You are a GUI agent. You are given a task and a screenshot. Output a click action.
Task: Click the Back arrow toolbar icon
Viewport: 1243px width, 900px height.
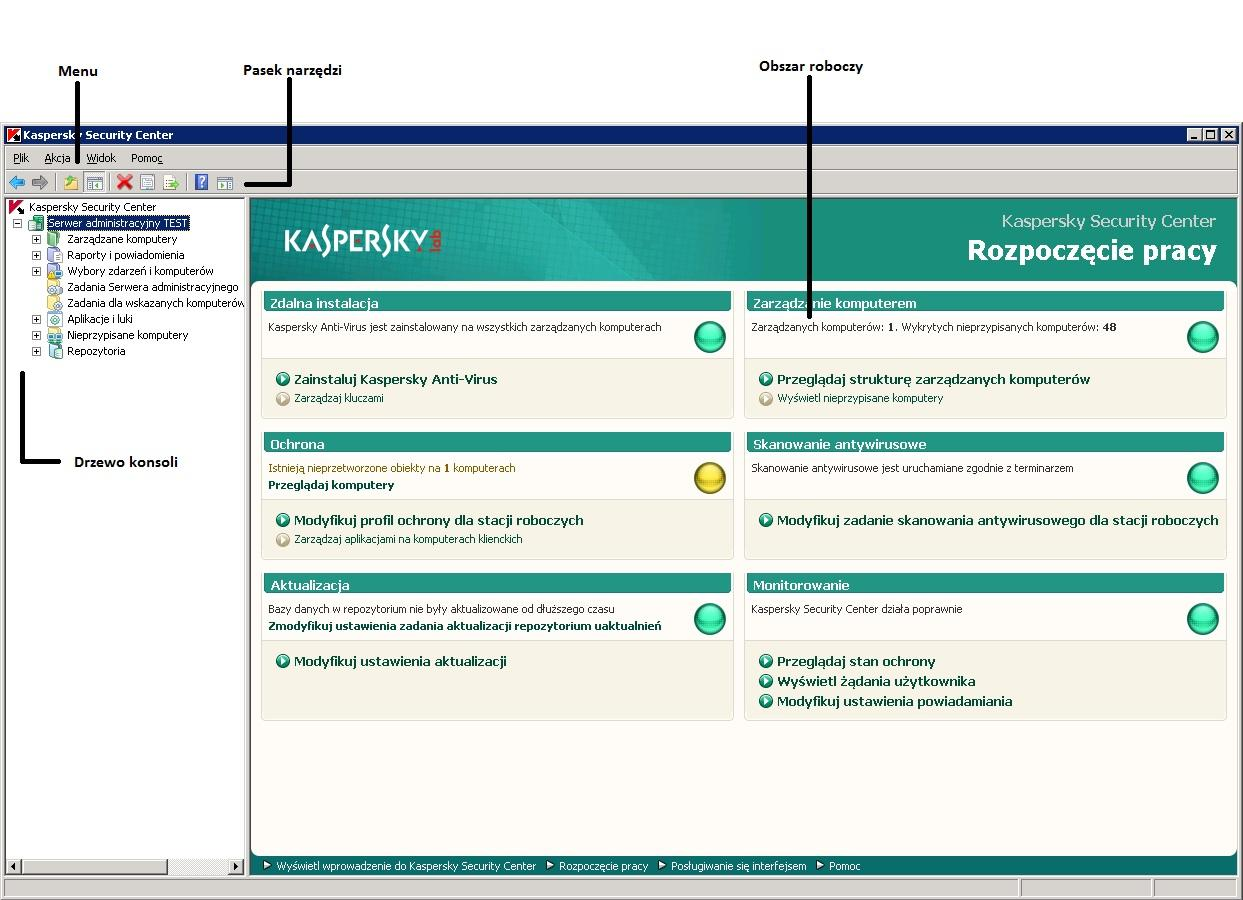tap(17, 182)
